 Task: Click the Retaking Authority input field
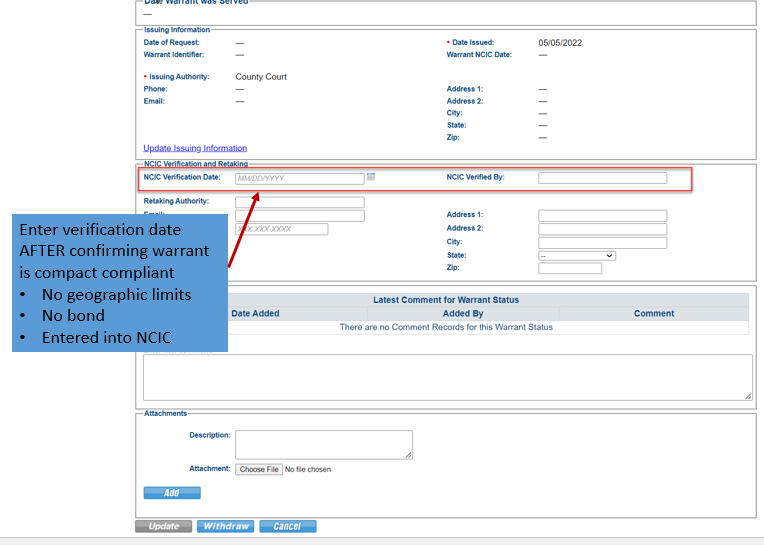coord(300,202)
